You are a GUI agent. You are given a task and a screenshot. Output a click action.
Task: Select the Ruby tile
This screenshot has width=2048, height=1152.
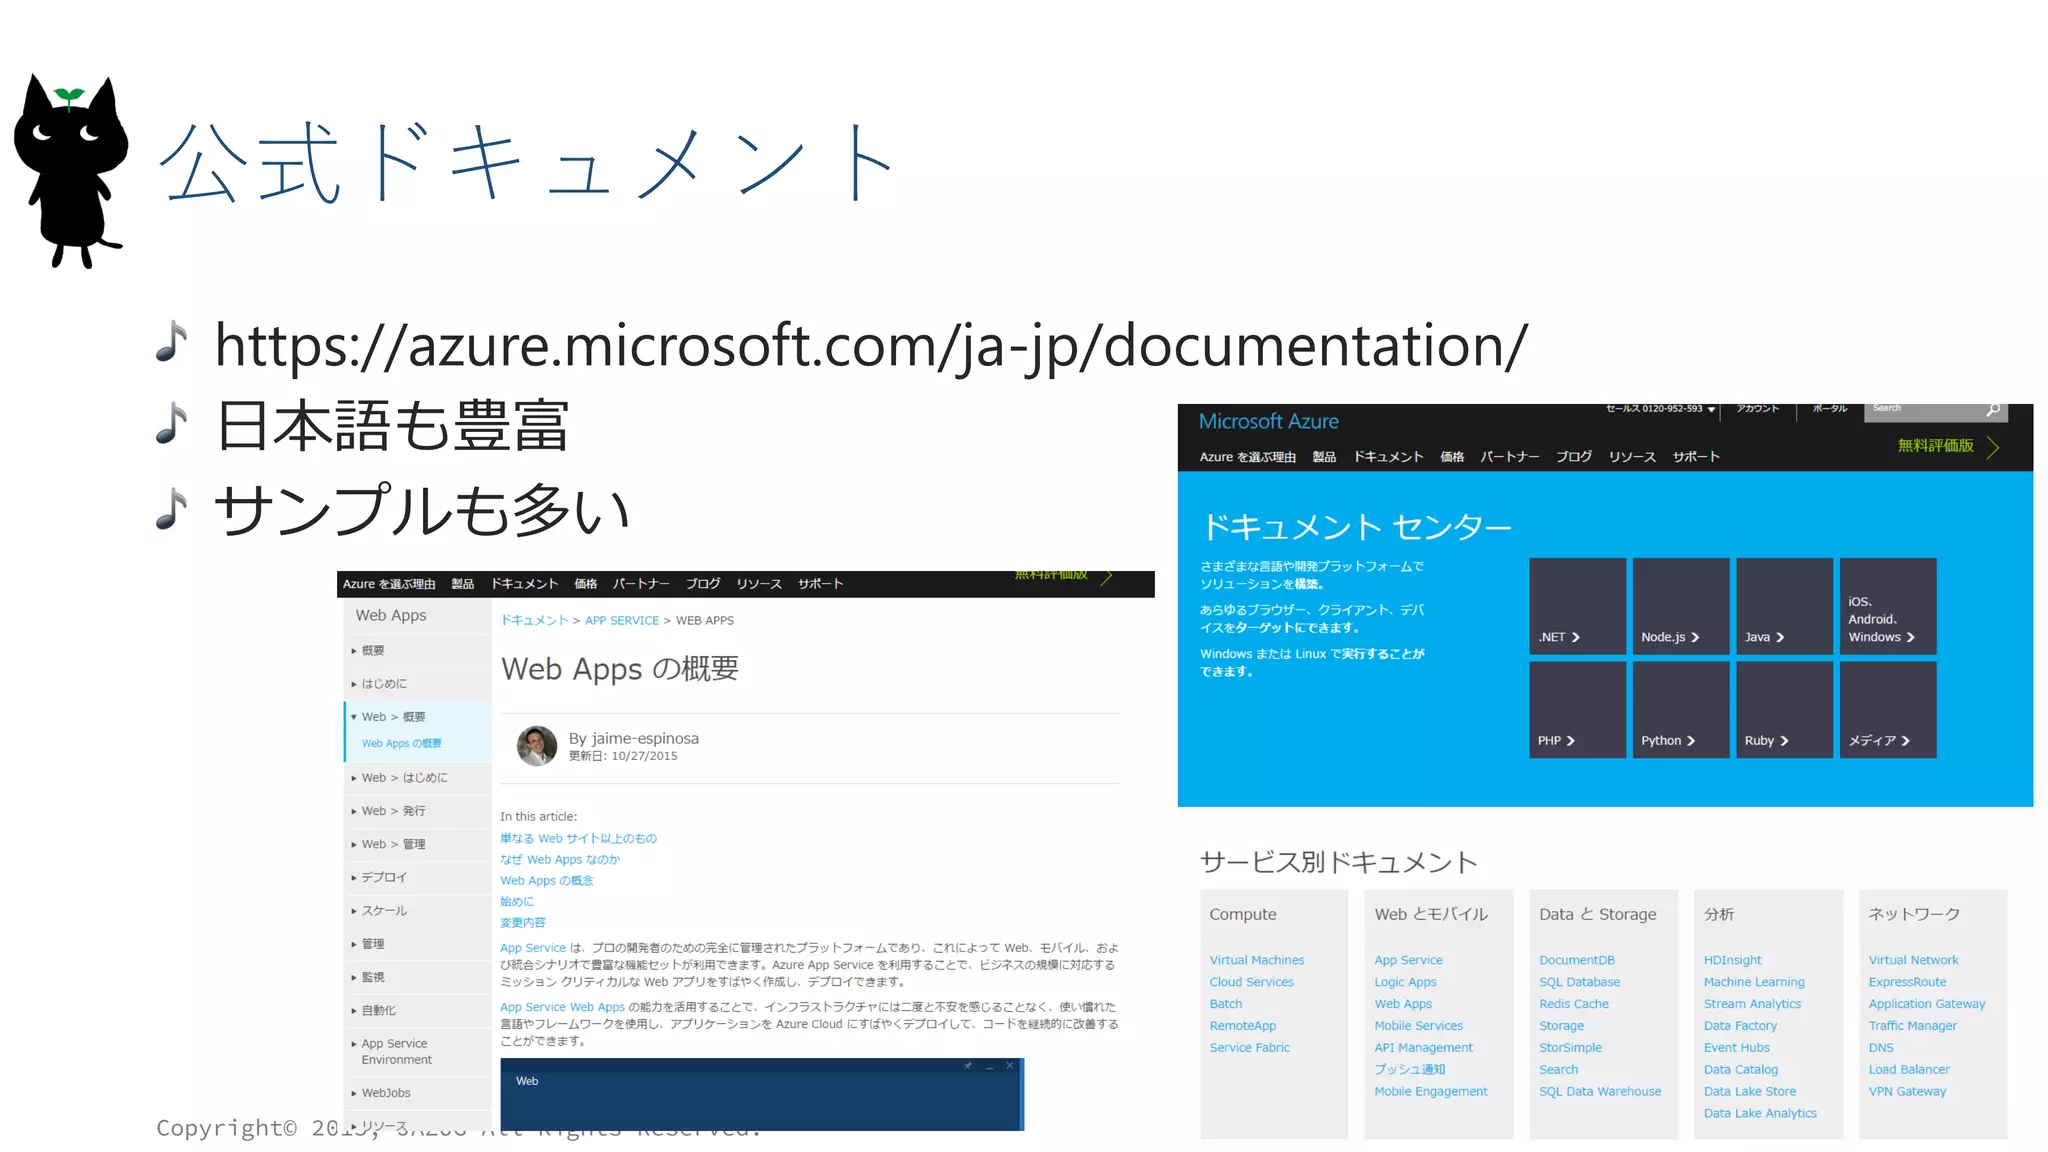1785,710
